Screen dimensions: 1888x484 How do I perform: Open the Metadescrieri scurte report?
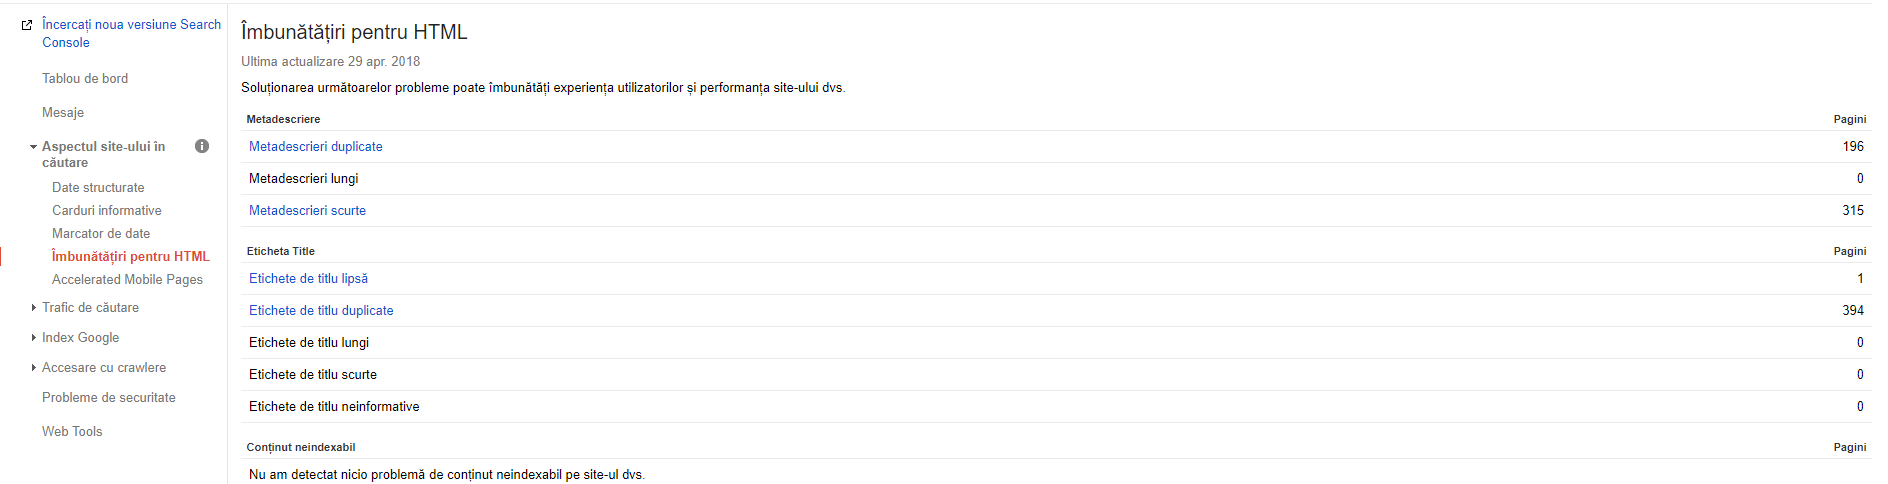pyautogui.click(x=308, y=211)
